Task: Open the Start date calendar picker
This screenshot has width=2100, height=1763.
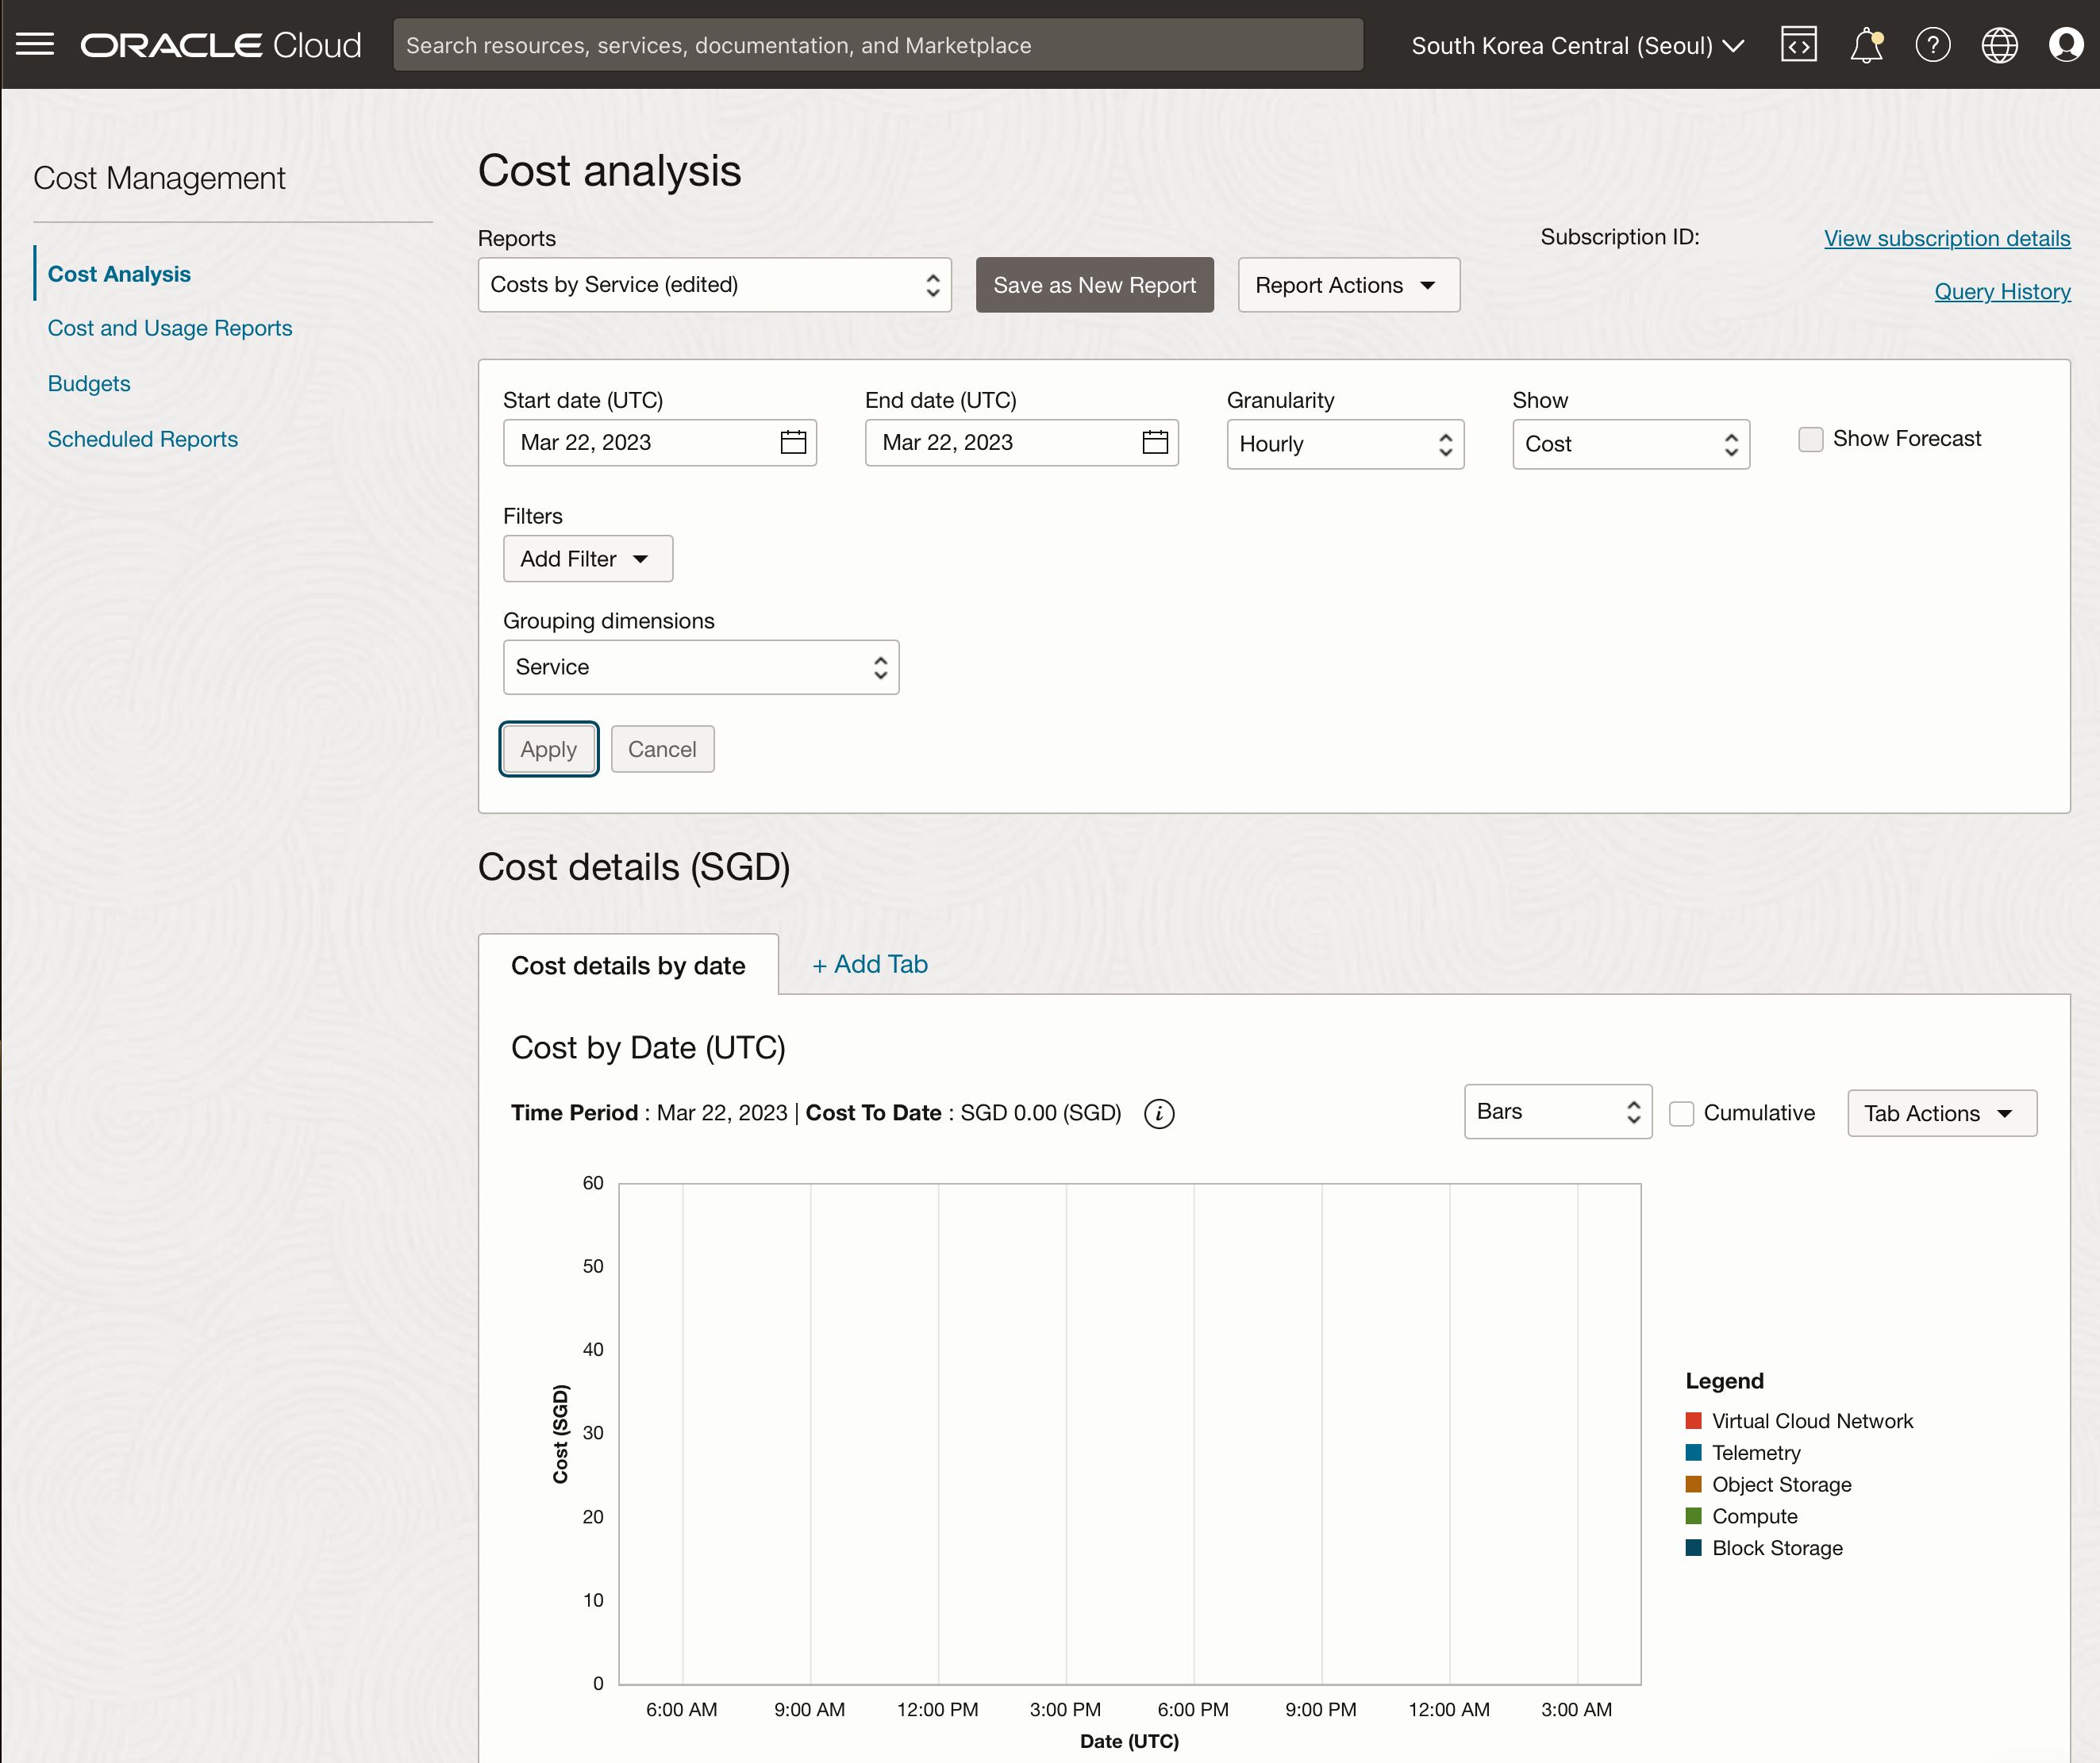Action: click(x=793, y=442)
